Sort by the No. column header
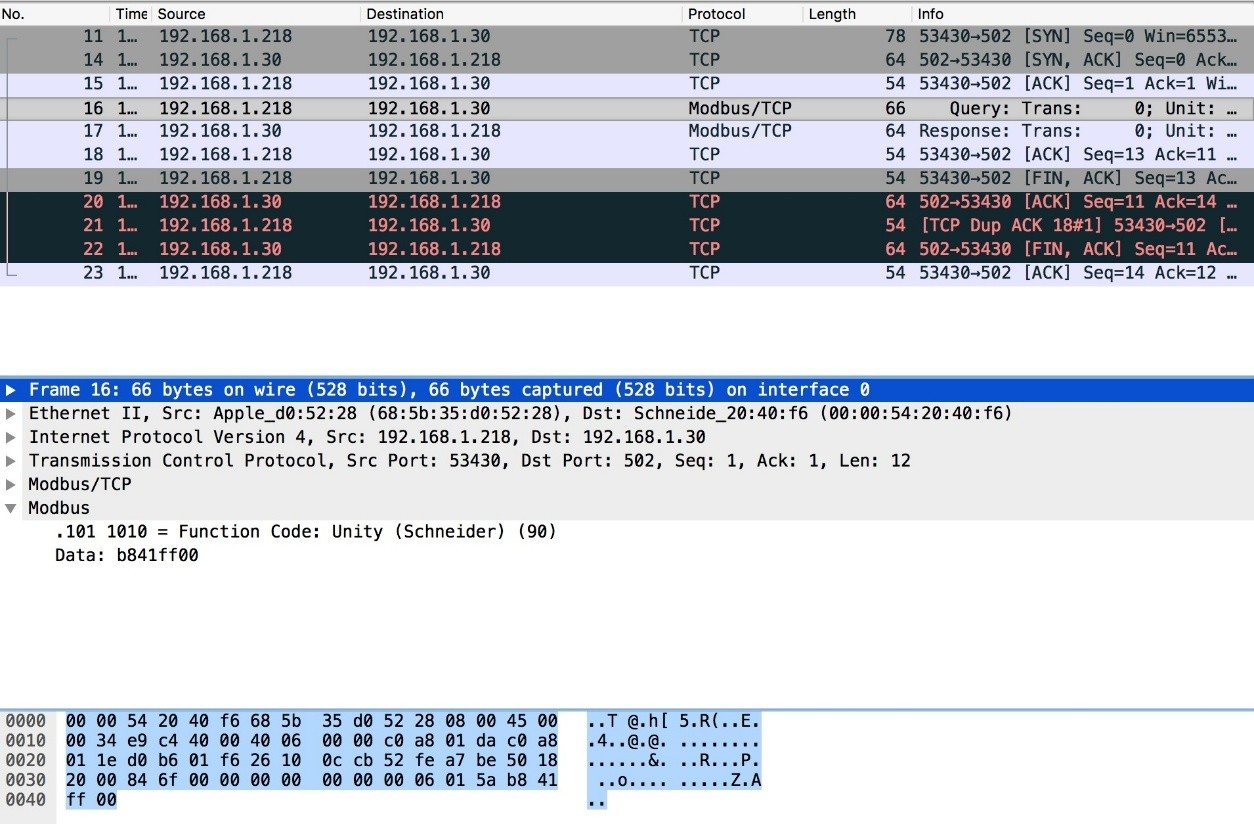This screenshot has height=824, width=1254. (x=55, y=14)
